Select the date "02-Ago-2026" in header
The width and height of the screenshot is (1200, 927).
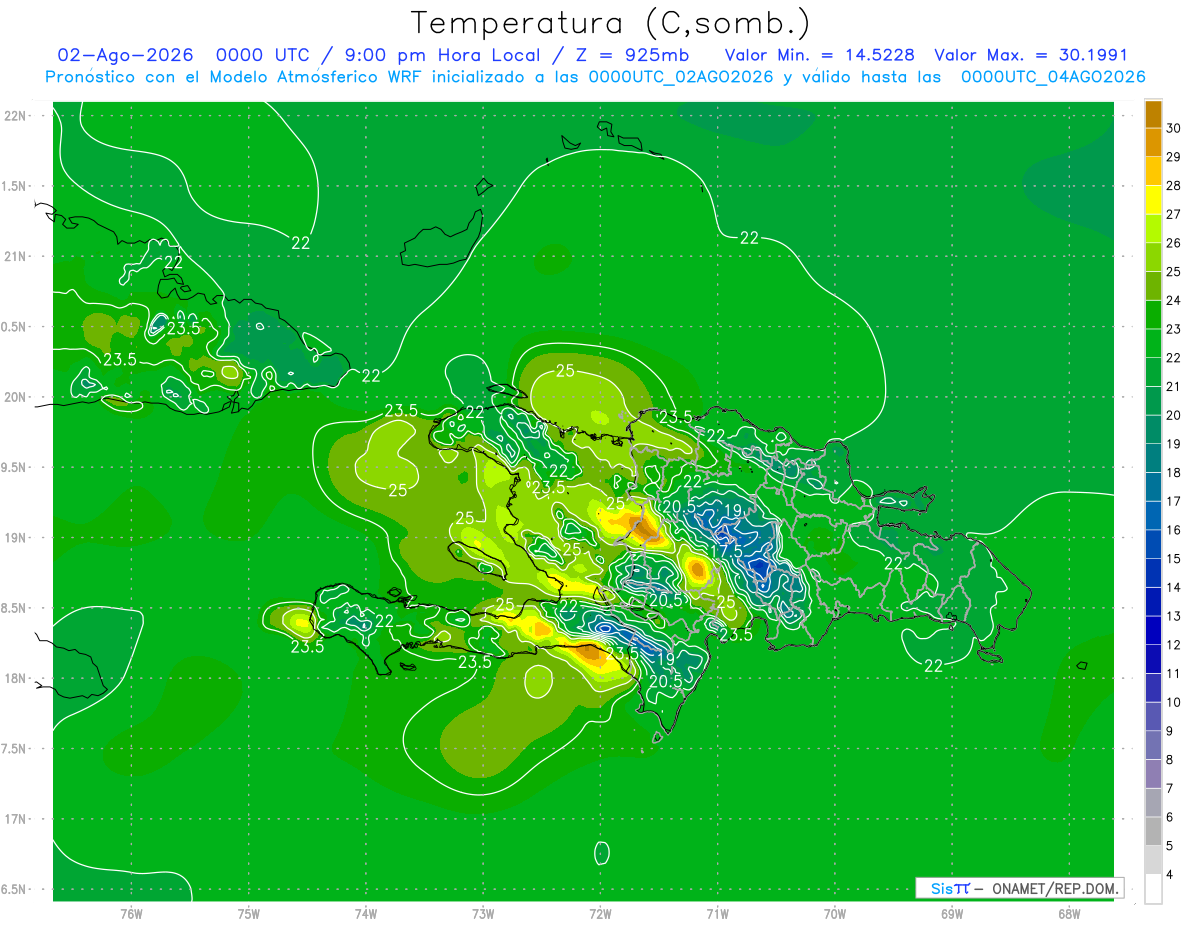point(125,55)
